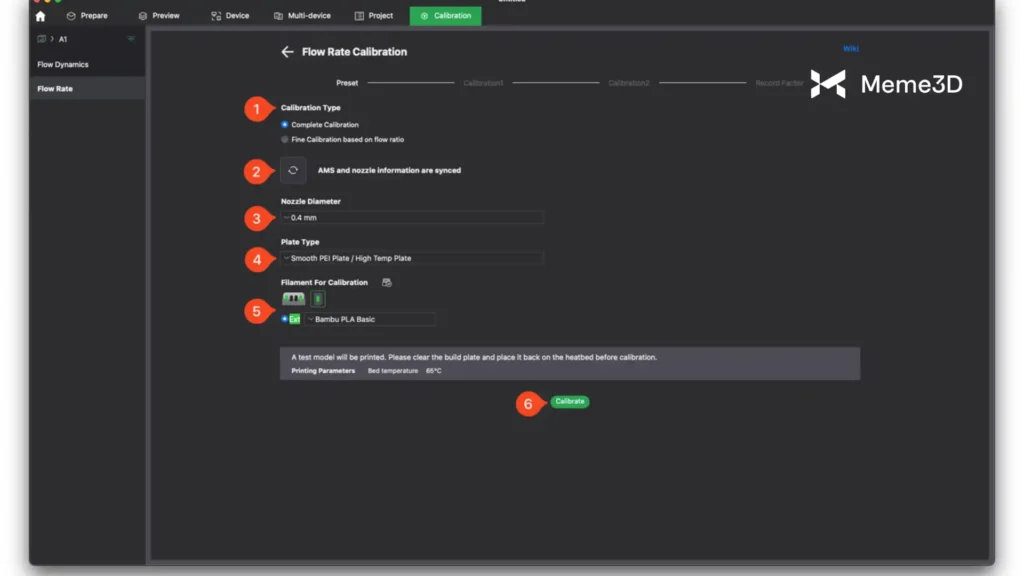
Task: Click the sync AMS and nozzle refresh icon
Action: (293, 171)
